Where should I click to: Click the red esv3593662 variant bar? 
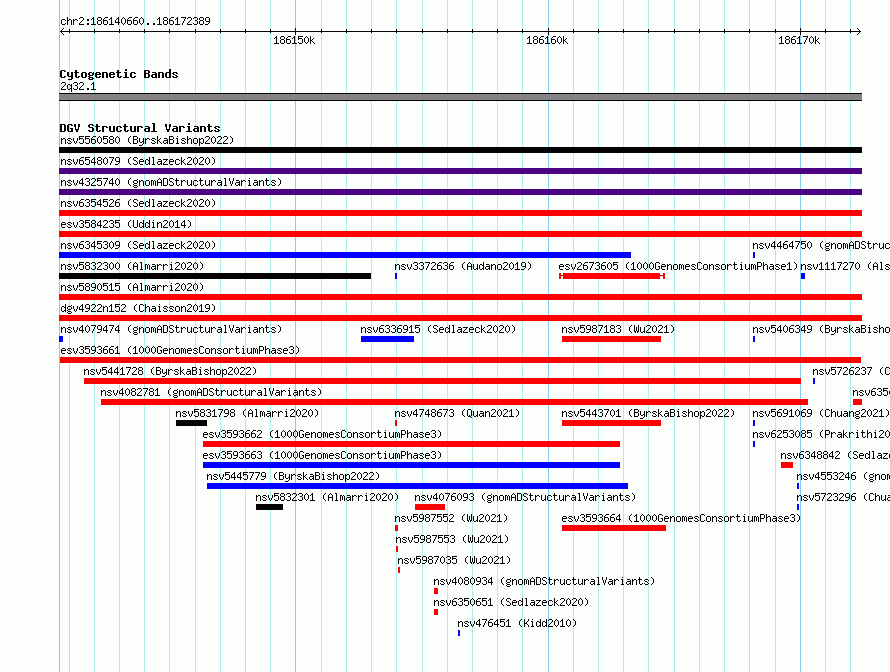(x=412, y=444)
